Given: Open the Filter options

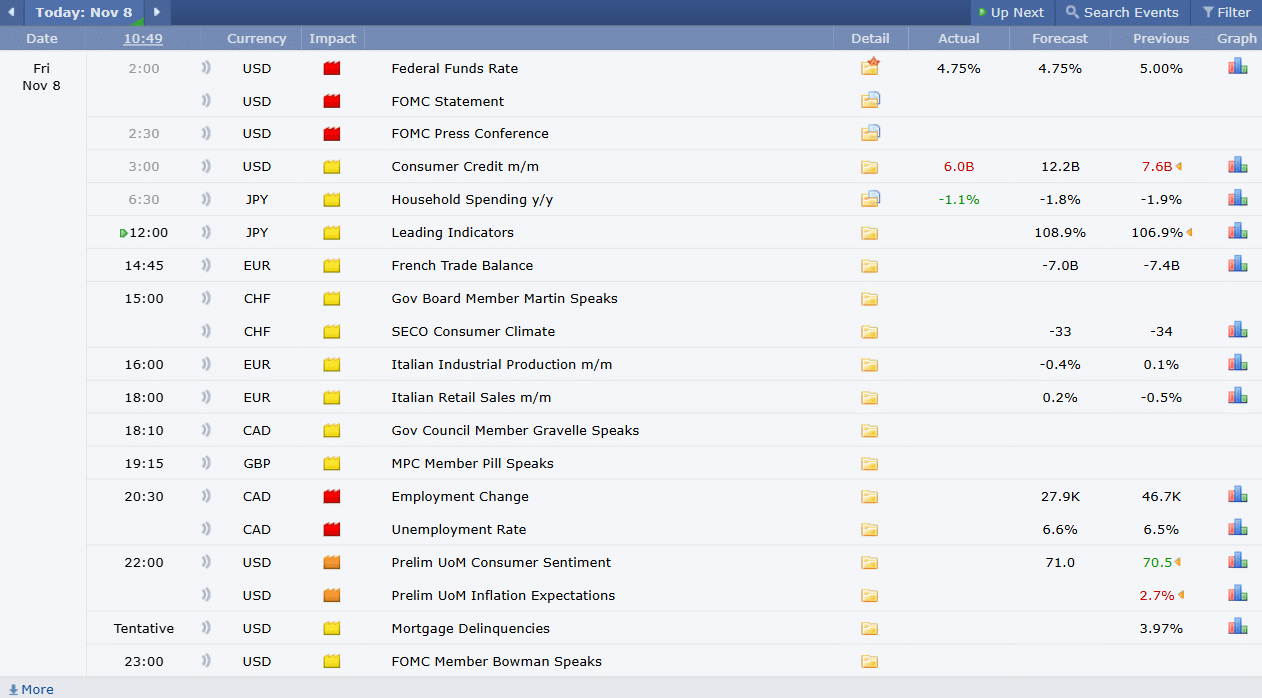Looking at the screenshot, I should coord(1226,12).
